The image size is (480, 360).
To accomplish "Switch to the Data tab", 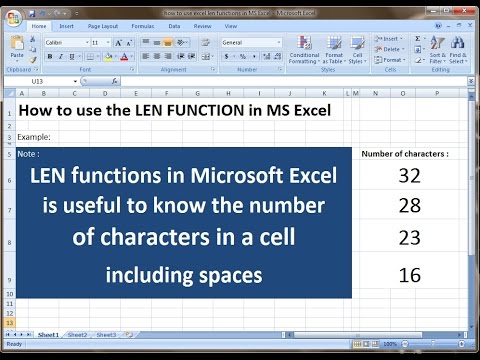I will click(174, 26).
